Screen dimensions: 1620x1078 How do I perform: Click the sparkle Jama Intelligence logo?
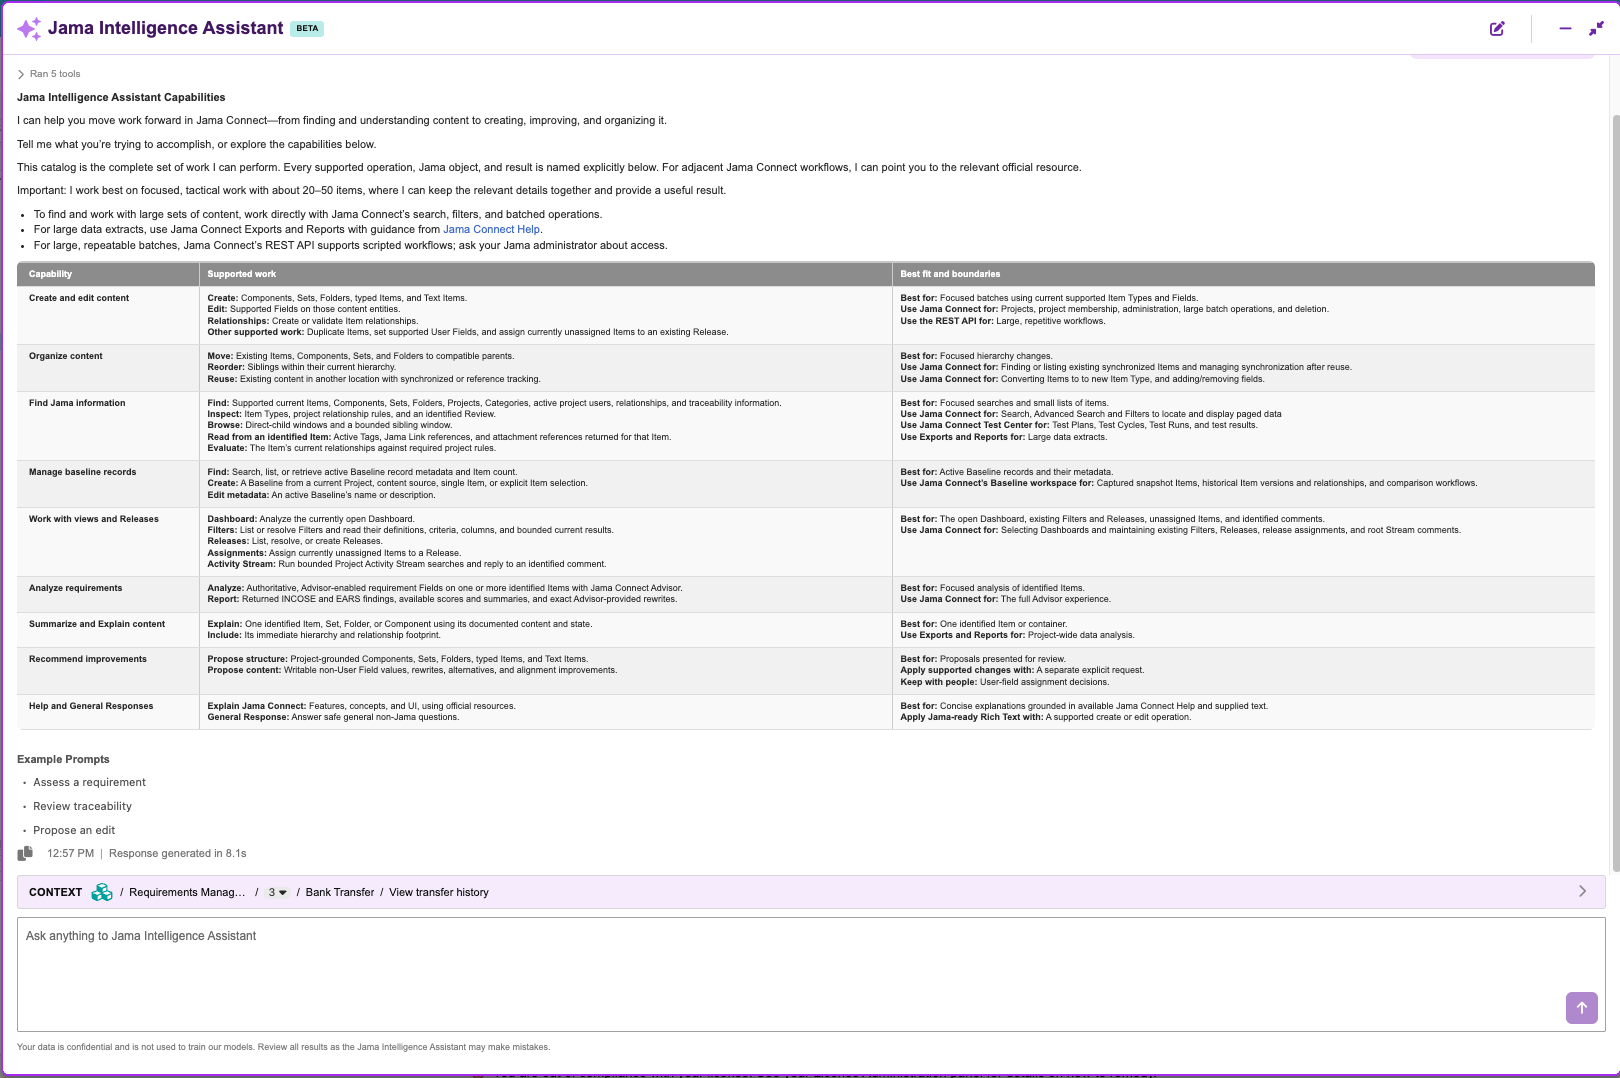click(29, 29)
